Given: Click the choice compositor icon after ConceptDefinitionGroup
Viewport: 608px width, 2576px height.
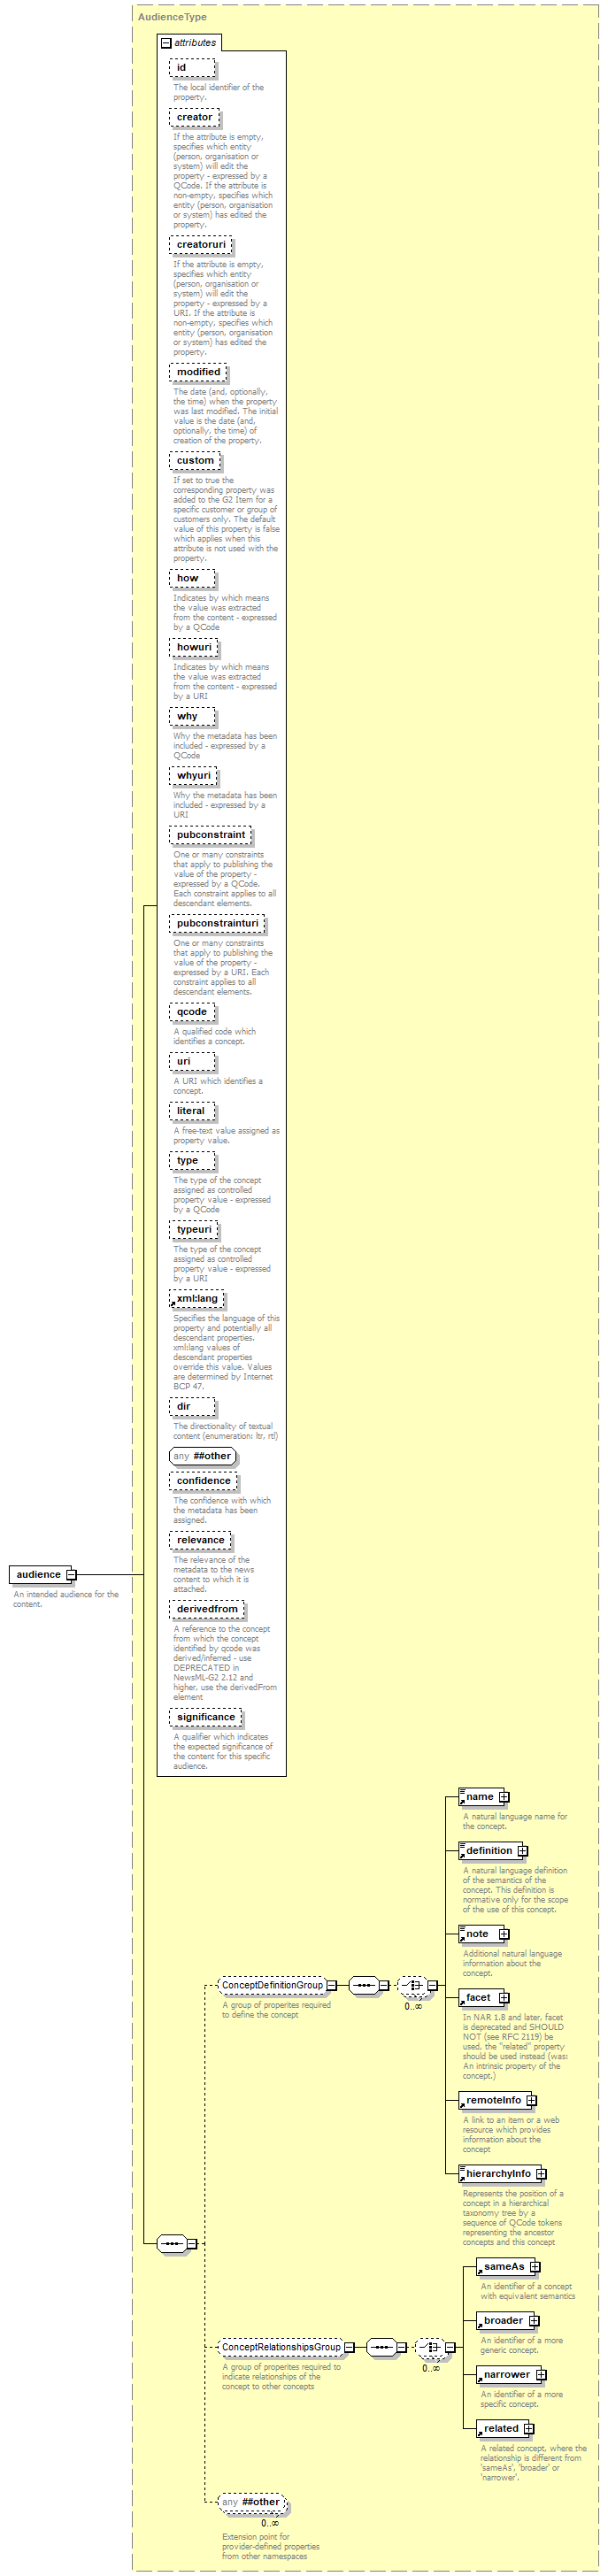Looking at the screenshot, I should point(411,1985).
